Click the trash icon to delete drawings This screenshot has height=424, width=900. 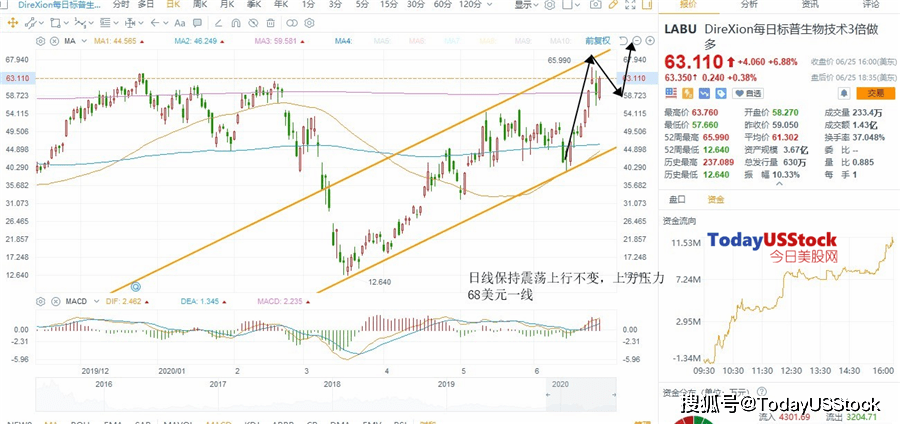pyautogui.click(x=270, y=24)
